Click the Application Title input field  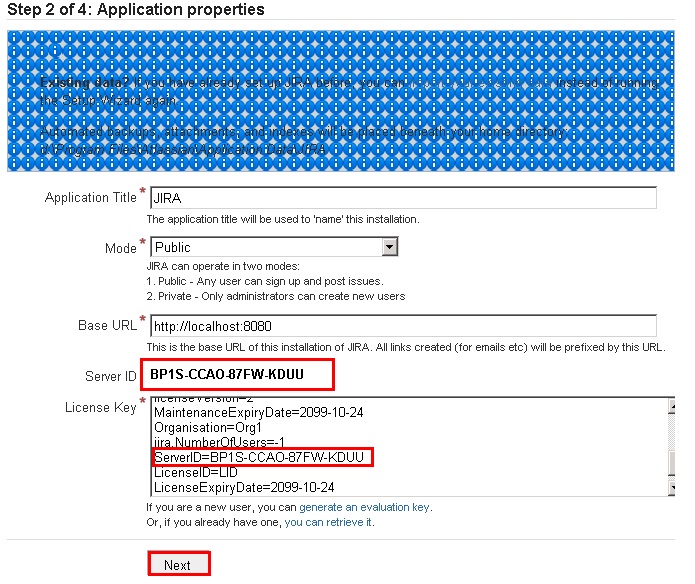[403, 198]
